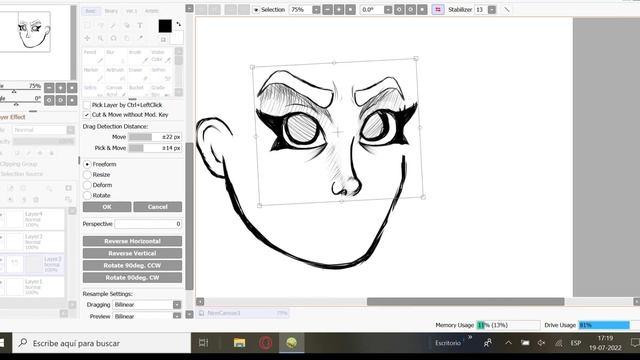Open File Explorer from the taskbar

(x=239, y=343)
